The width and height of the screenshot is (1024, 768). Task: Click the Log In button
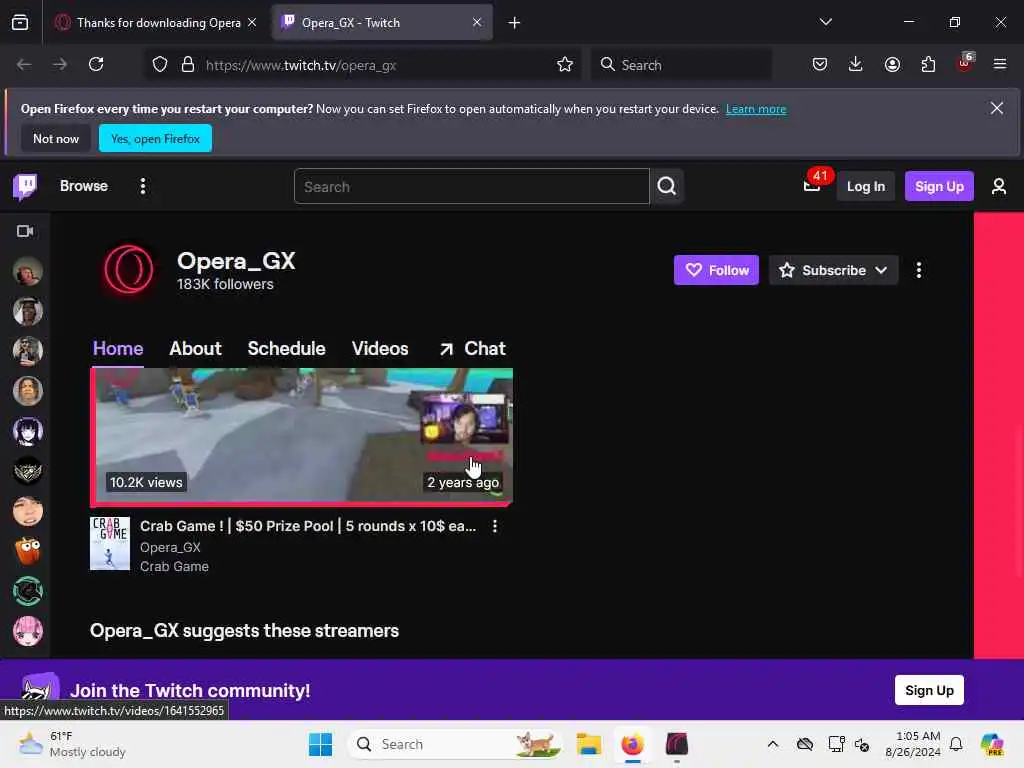tap(865, 186)
